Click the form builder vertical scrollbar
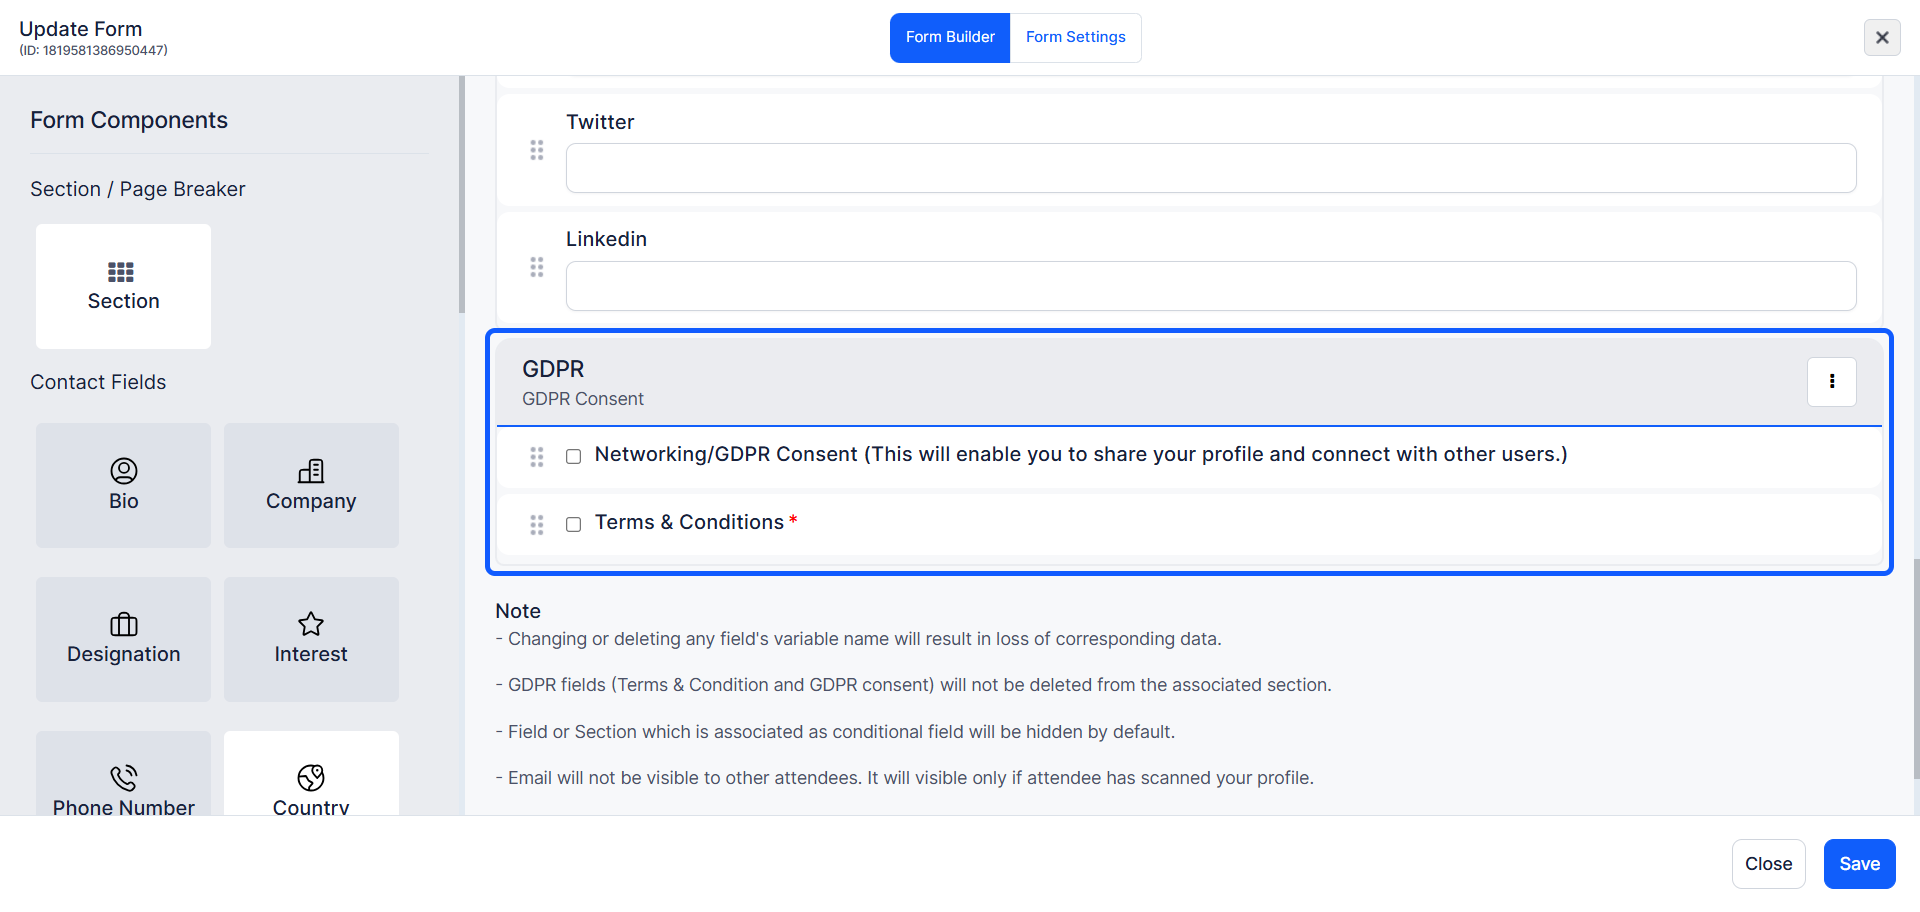 point(1916,668)
